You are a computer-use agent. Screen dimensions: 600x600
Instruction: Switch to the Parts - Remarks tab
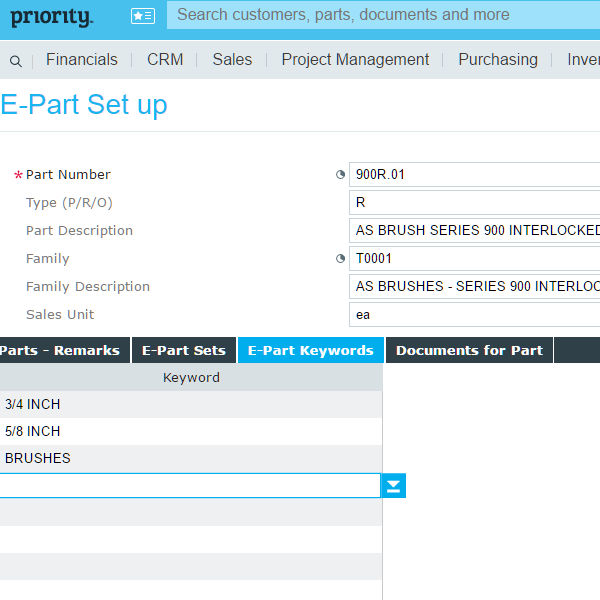pyautogui.click(x=60, y=350)
